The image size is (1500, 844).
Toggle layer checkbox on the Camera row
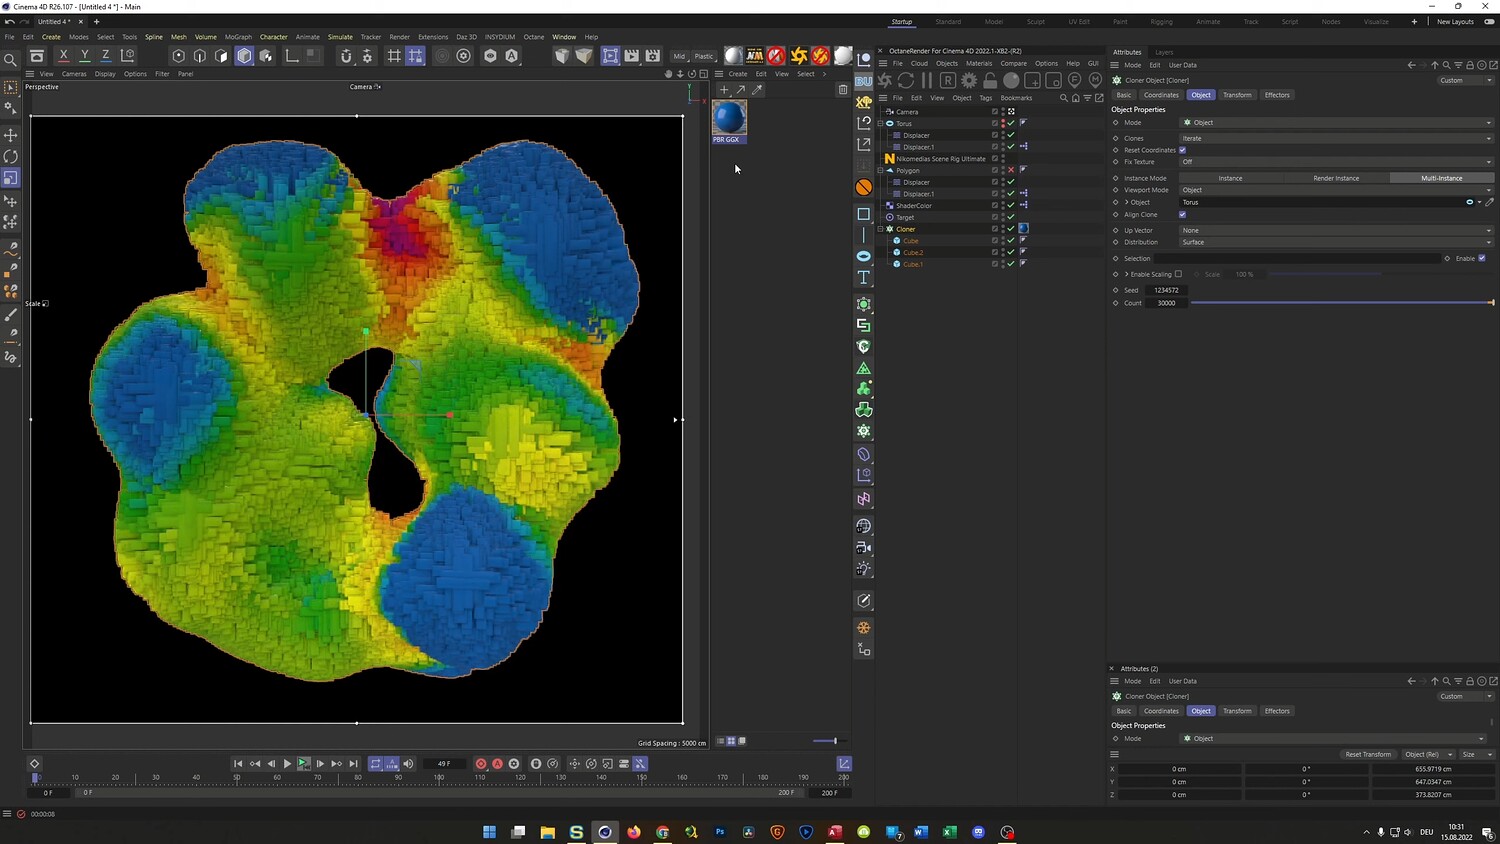[995, 112]
